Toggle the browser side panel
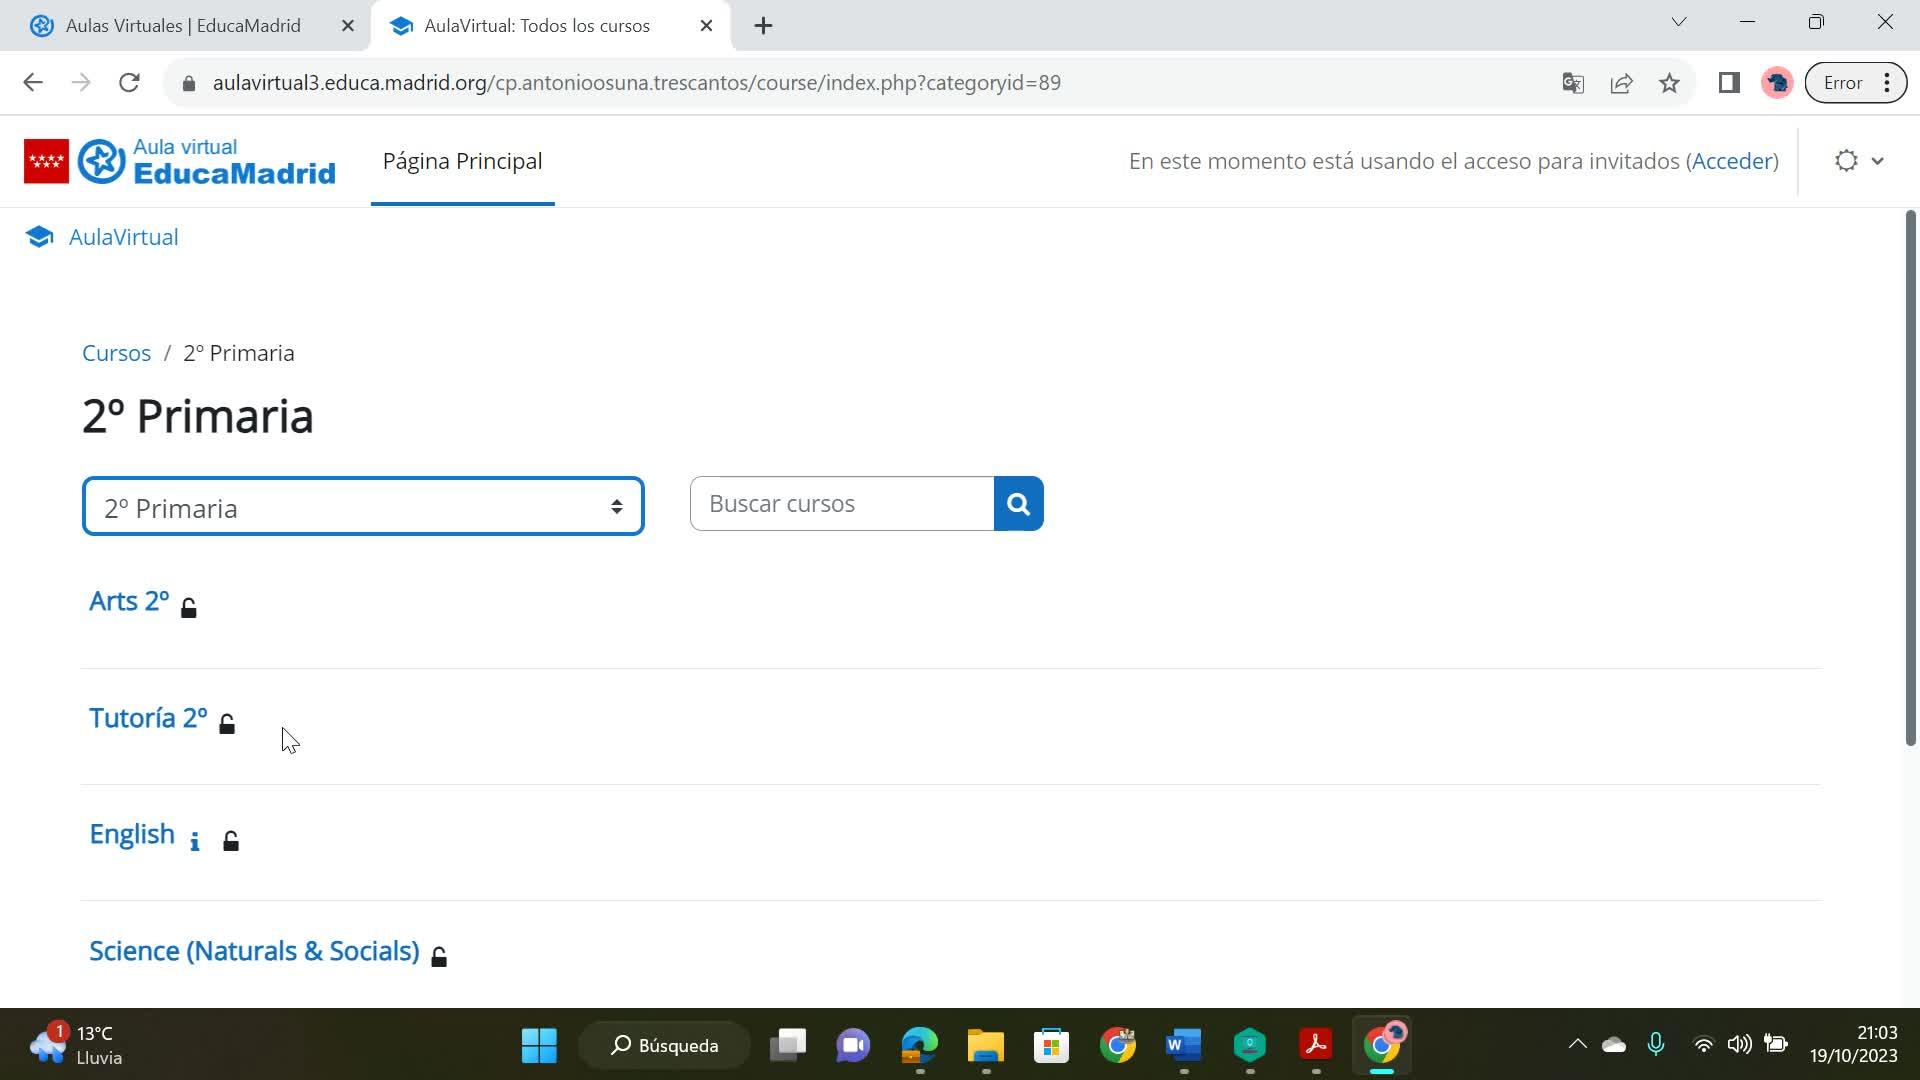1920x1080 pixels. tap(1729, 83)
